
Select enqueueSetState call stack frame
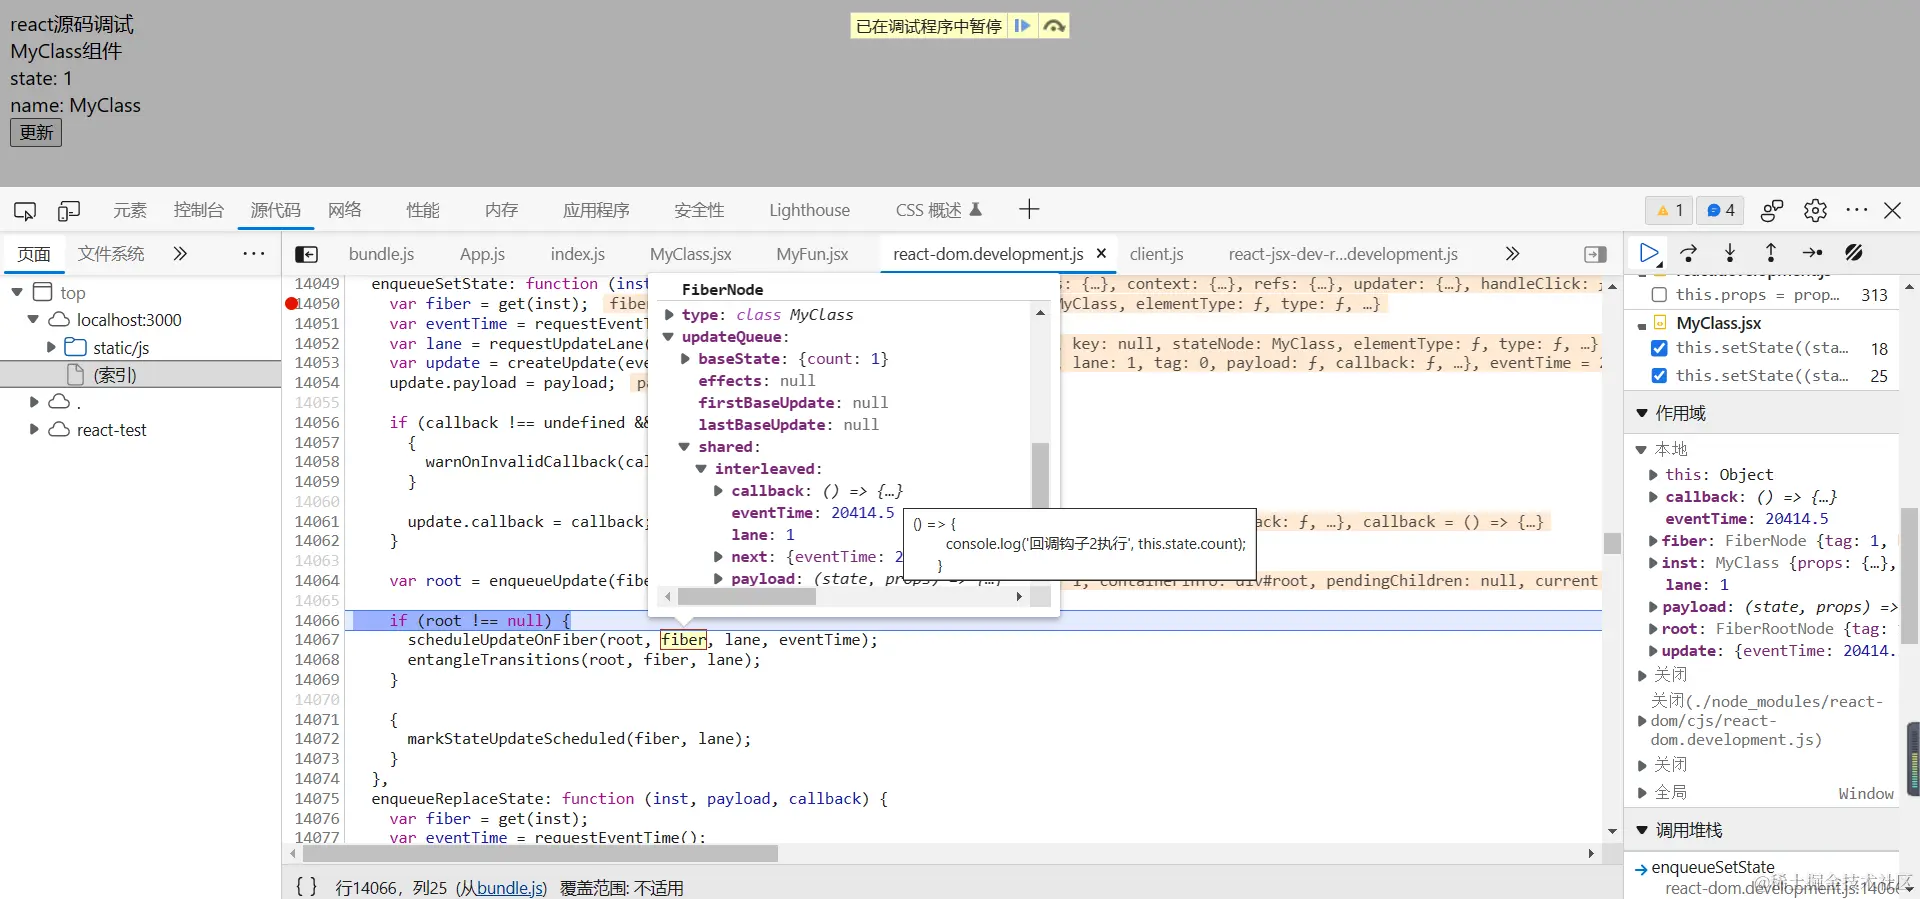[1713, 867]
